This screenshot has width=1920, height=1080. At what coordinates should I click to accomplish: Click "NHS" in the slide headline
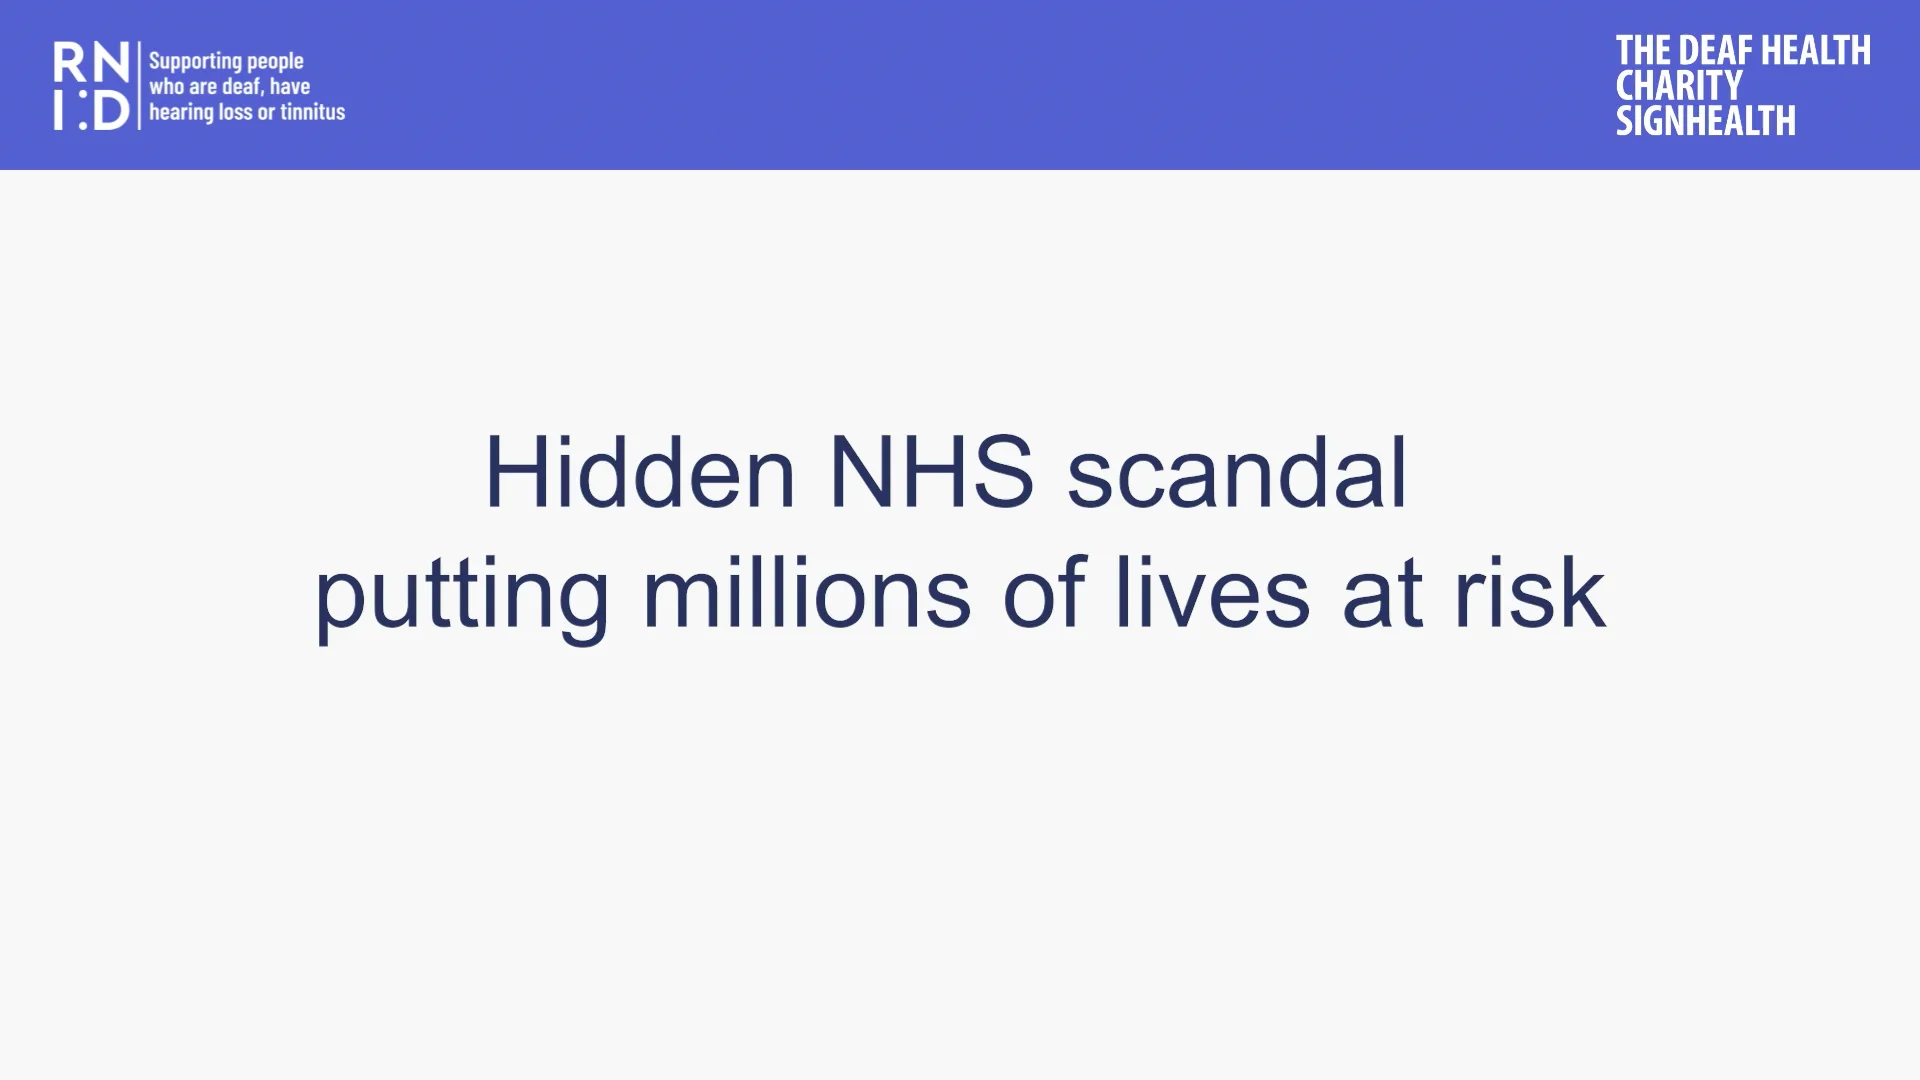(931, 472)
